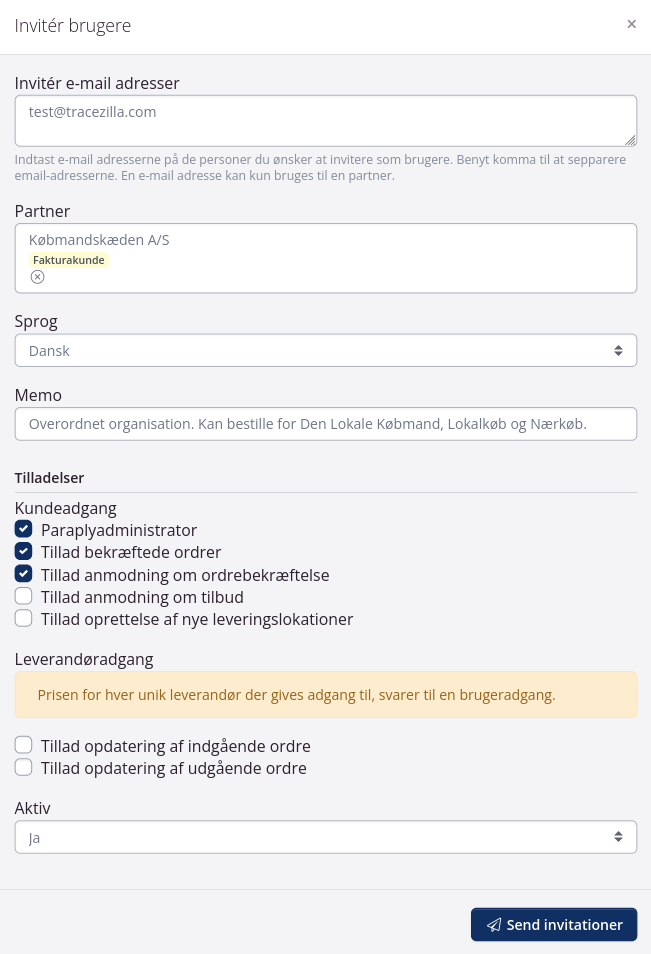Enable Tillad opdatering af indgående ordre
The image size is (651, 954).
point(24,746)
